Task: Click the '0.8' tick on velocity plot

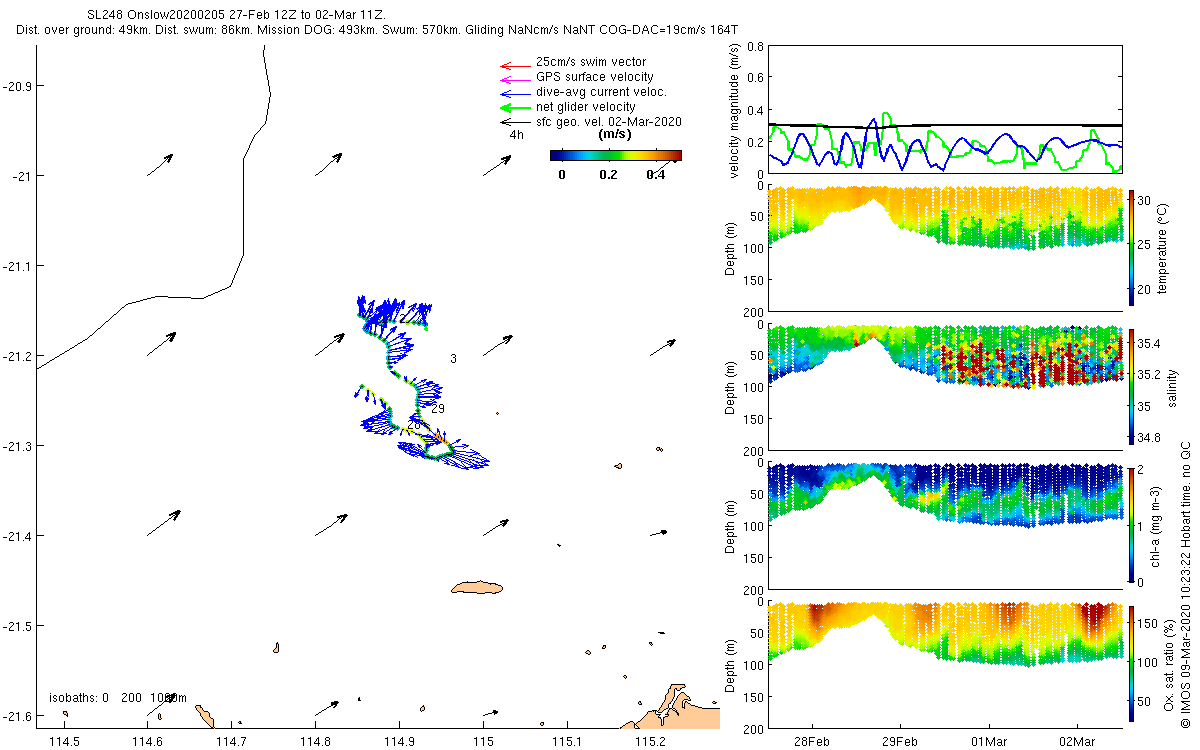Action: click(756, 47)
